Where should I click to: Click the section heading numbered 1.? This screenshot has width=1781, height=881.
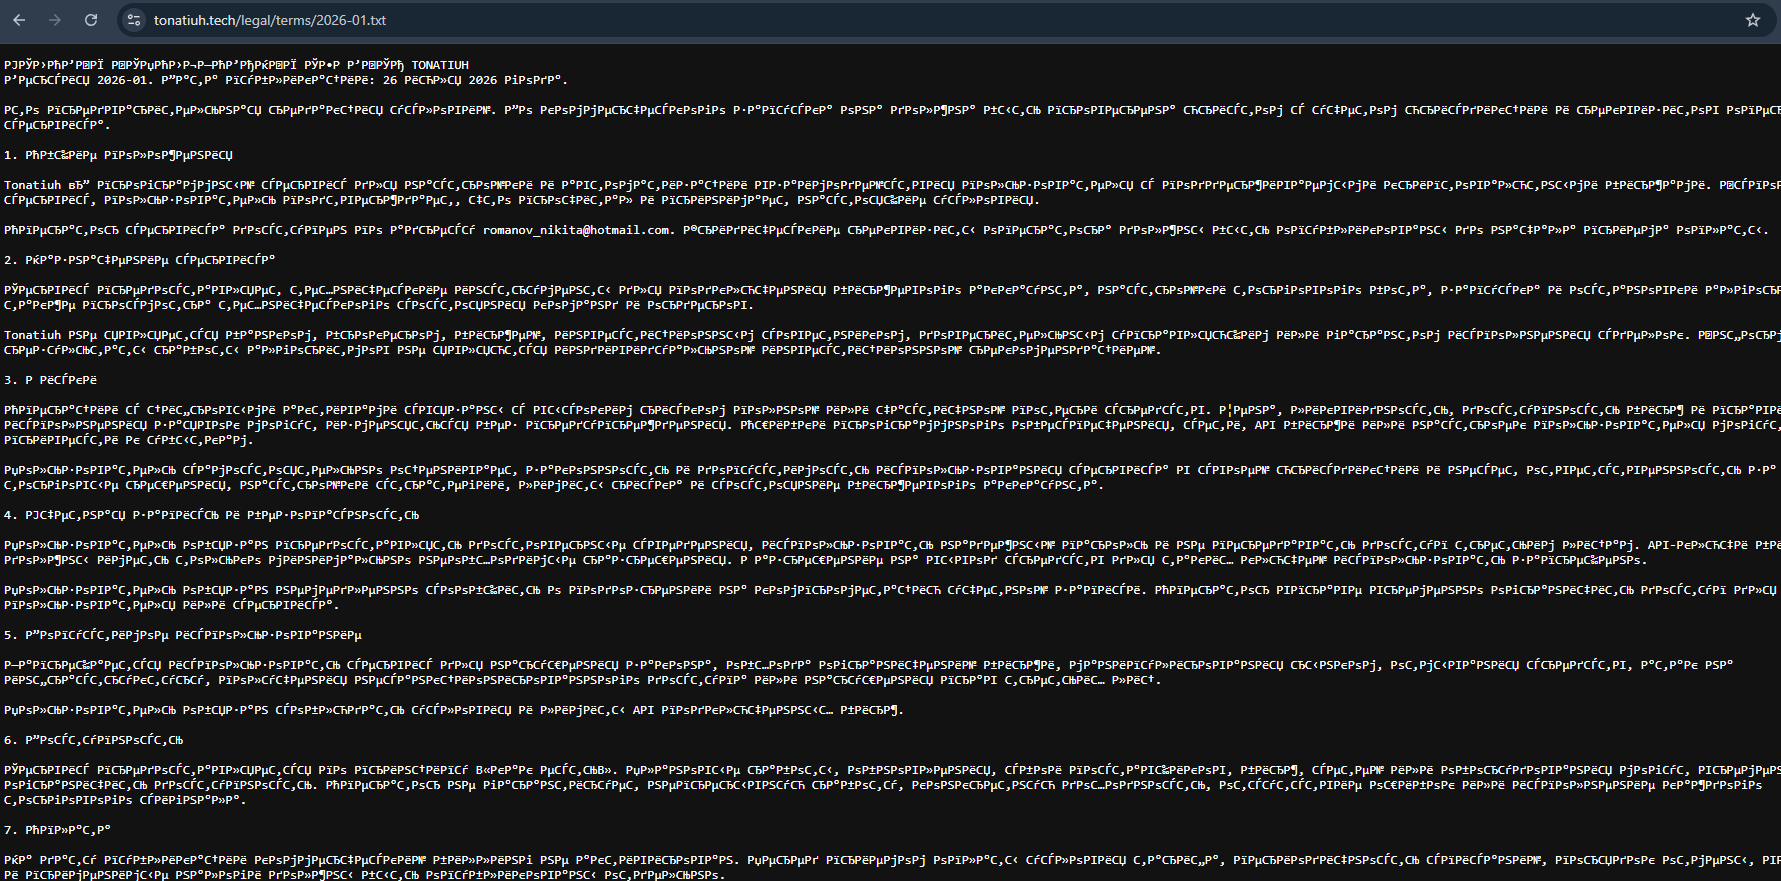pyautogui.click(x=118, y=155)
